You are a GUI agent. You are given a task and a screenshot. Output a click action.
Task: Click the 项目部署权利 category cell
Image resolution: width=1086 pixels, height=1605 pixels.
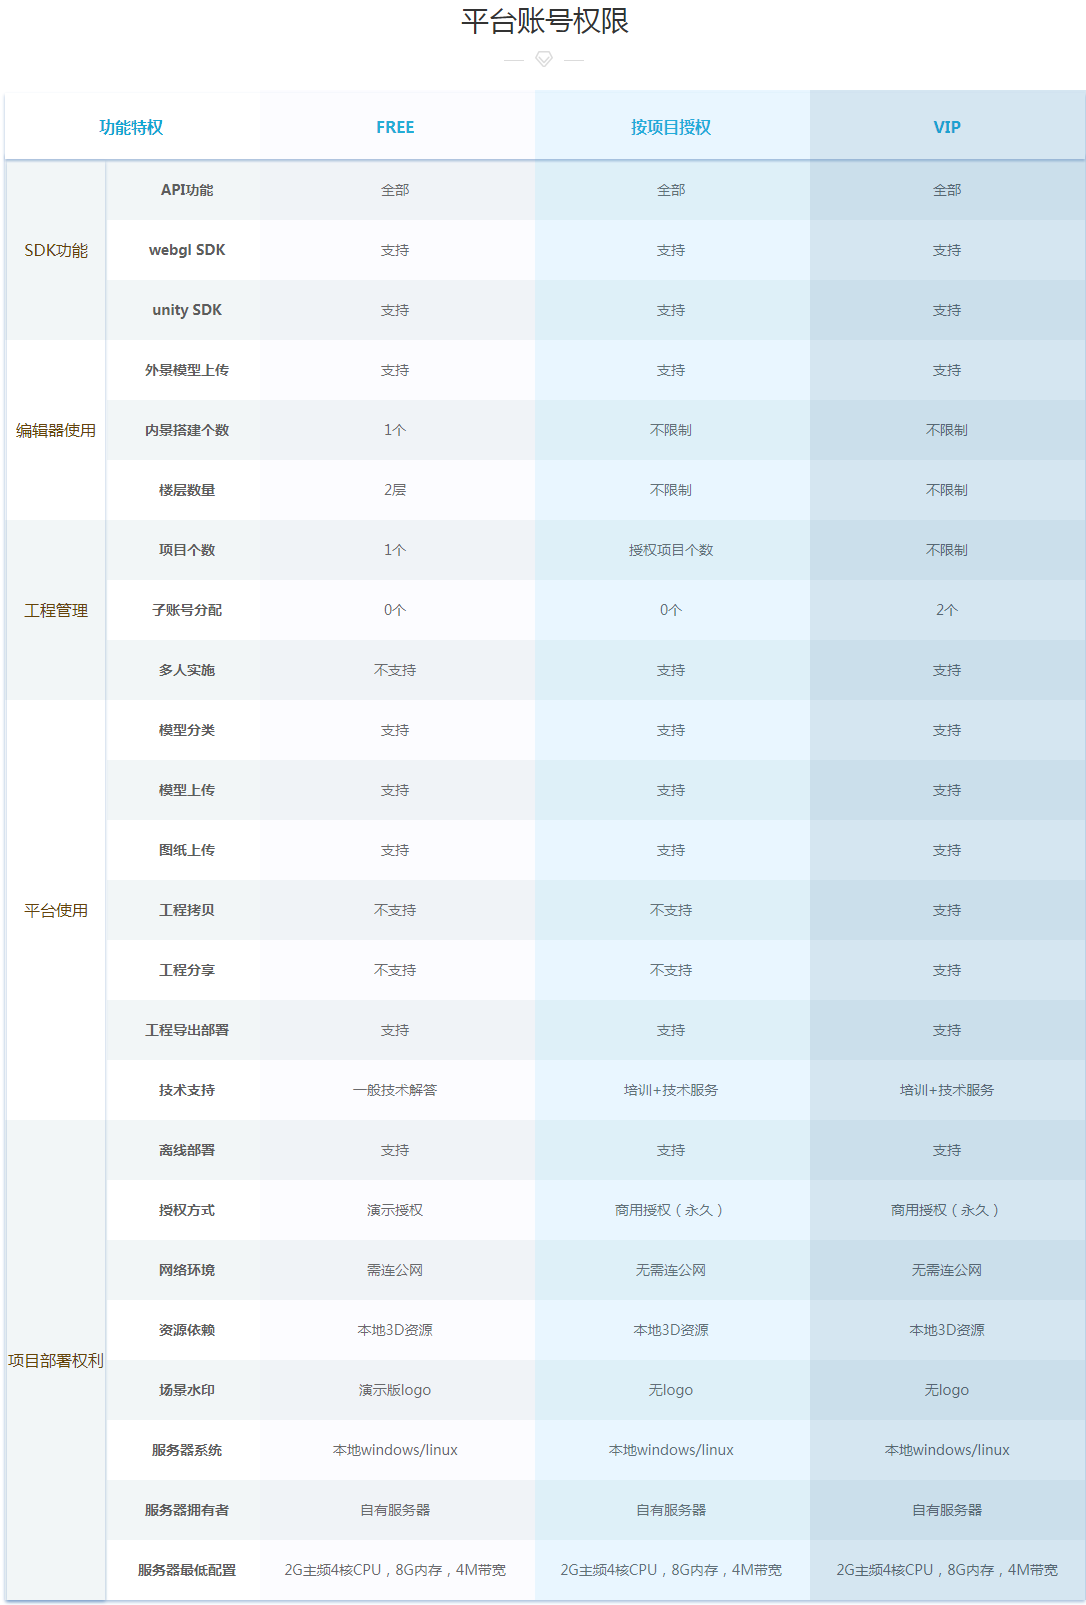(56, 1360)
